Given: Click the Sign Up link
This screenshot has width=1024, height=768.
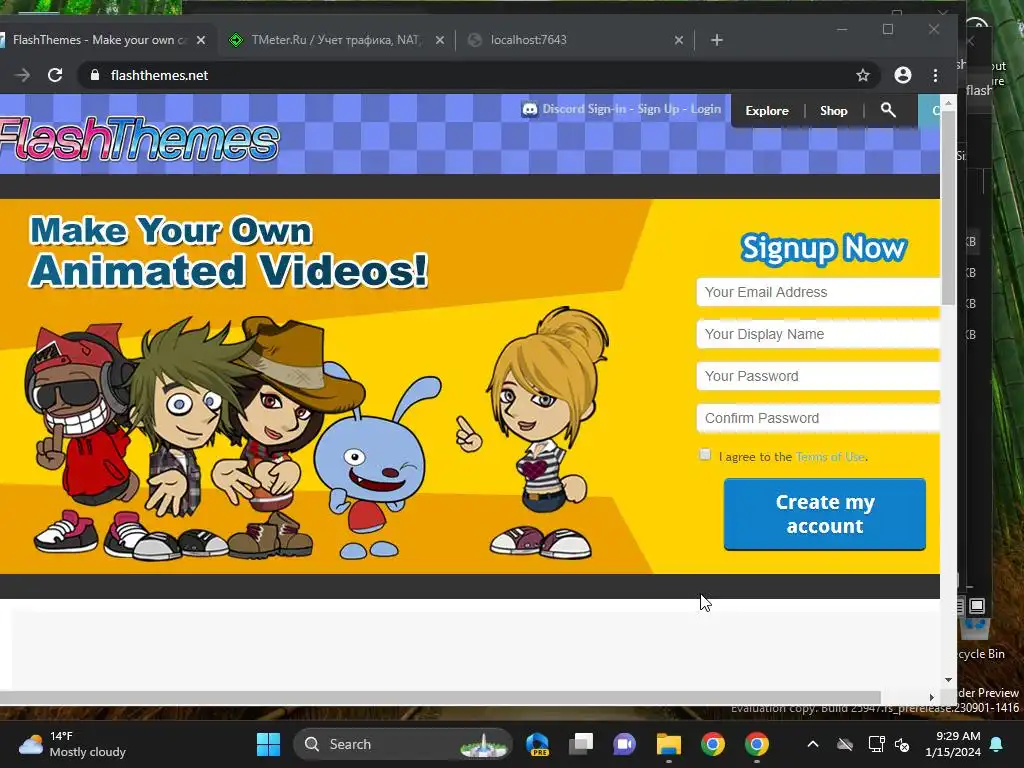Looking at the screenshot, I should [658, 109].
